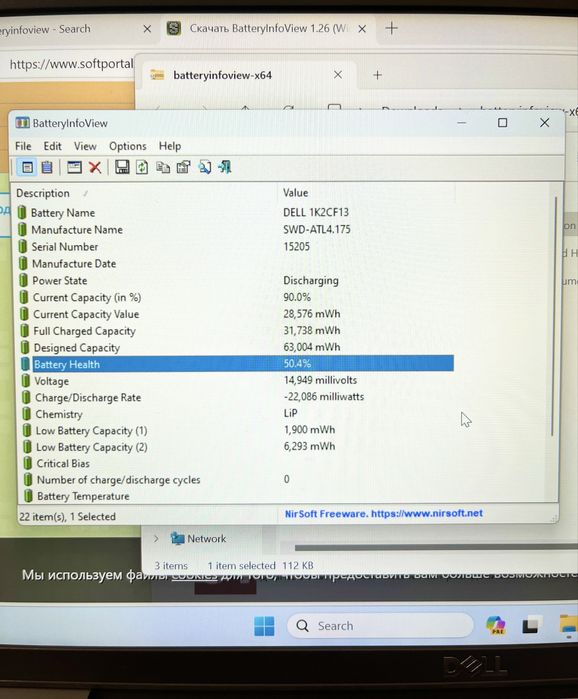Copy selected items using toolbar copy icon

(163, 168)
